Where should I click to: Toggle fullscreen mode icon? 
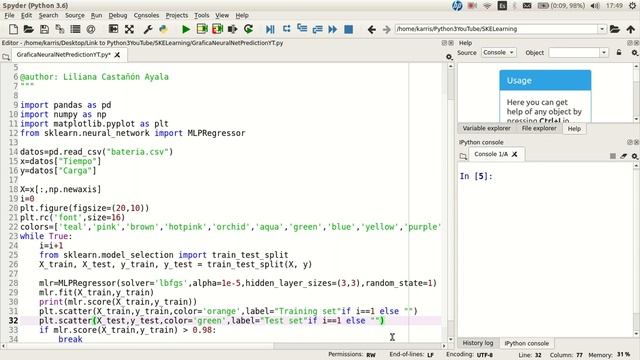[129, 29]
